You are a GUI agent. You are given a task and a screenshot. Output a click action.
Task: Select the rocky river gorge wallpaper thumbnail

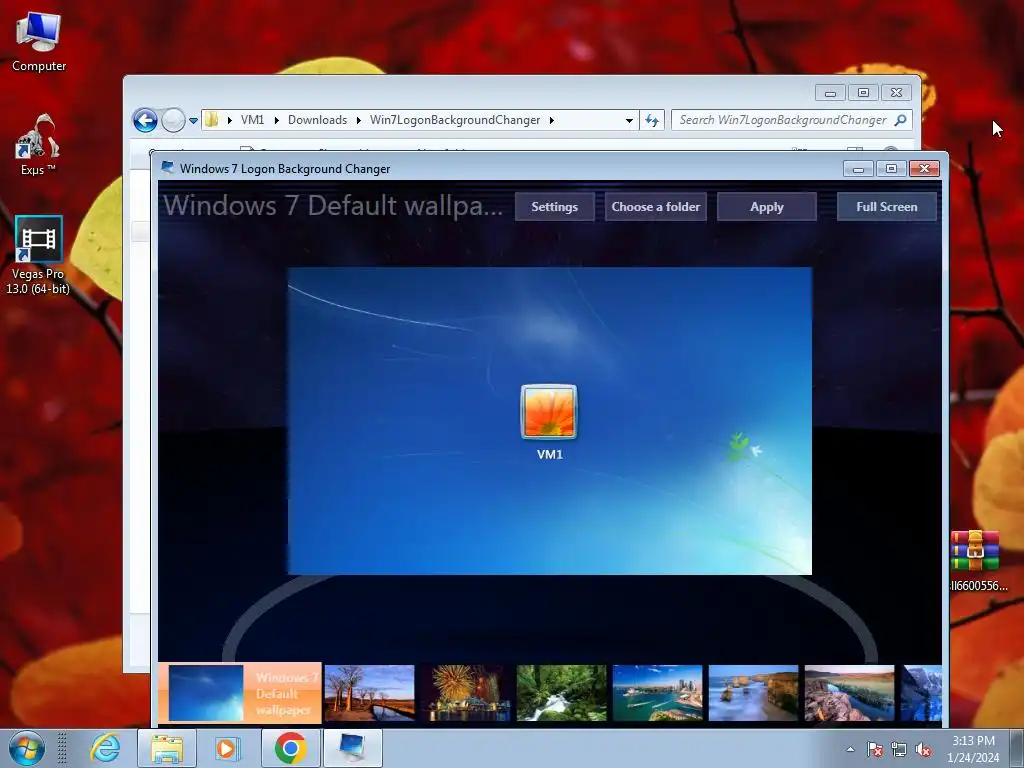click(x=850, y=693)
